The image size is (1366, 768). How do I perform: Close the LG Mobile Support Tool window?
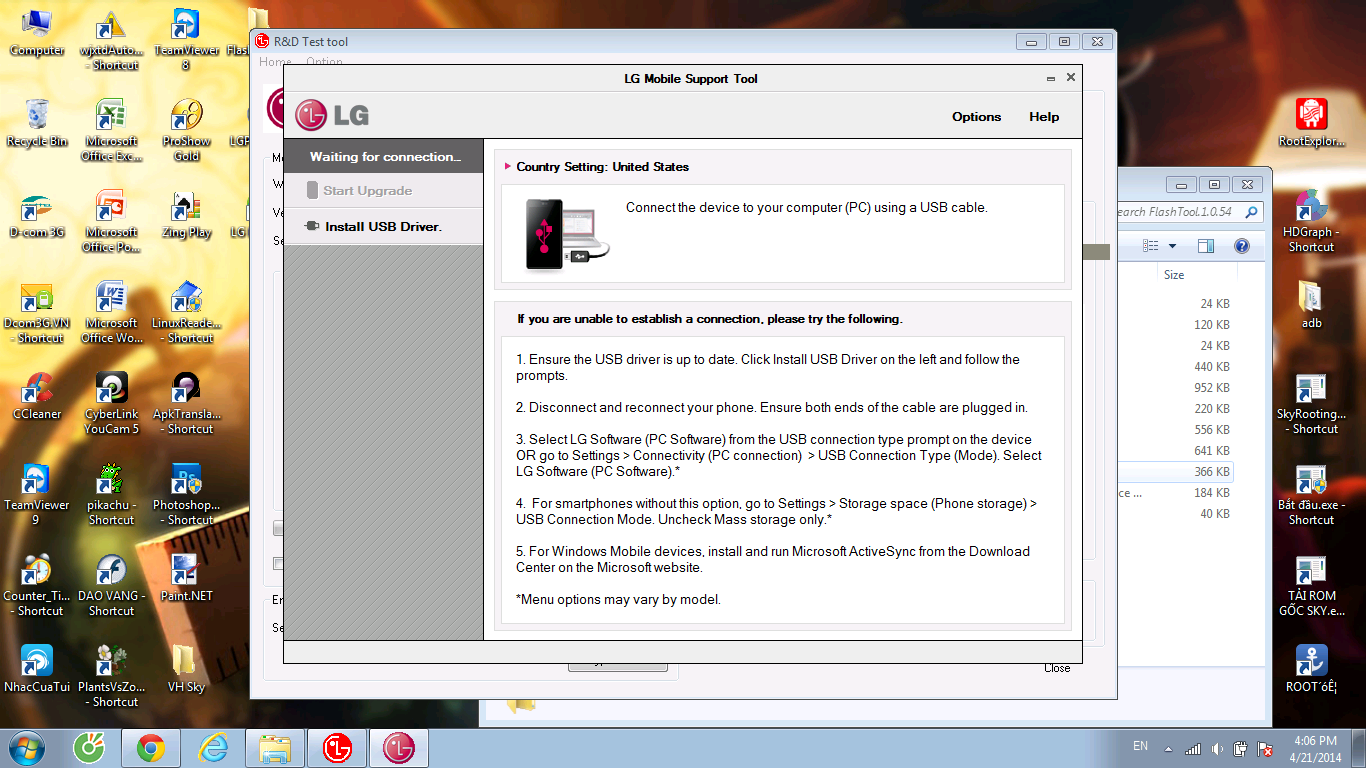(1071, 78)
